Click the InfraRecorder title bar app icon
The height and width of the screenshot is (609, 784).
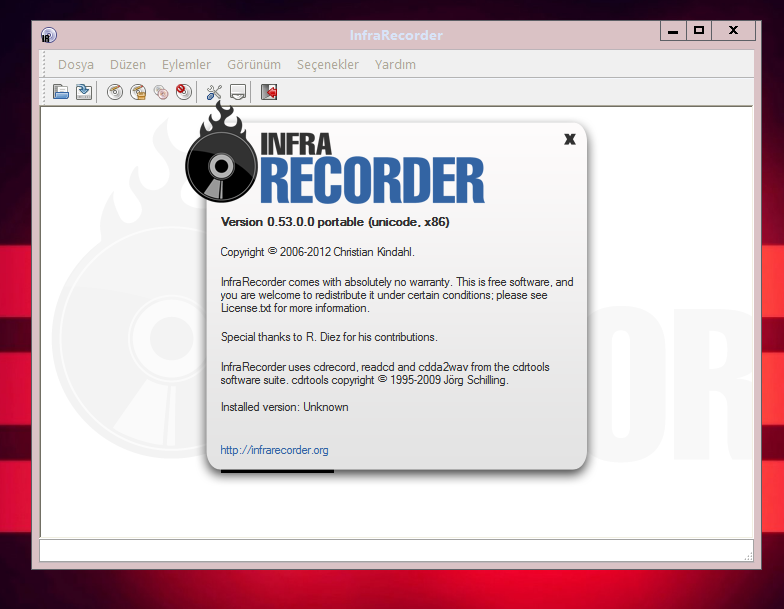coord(49,35)
